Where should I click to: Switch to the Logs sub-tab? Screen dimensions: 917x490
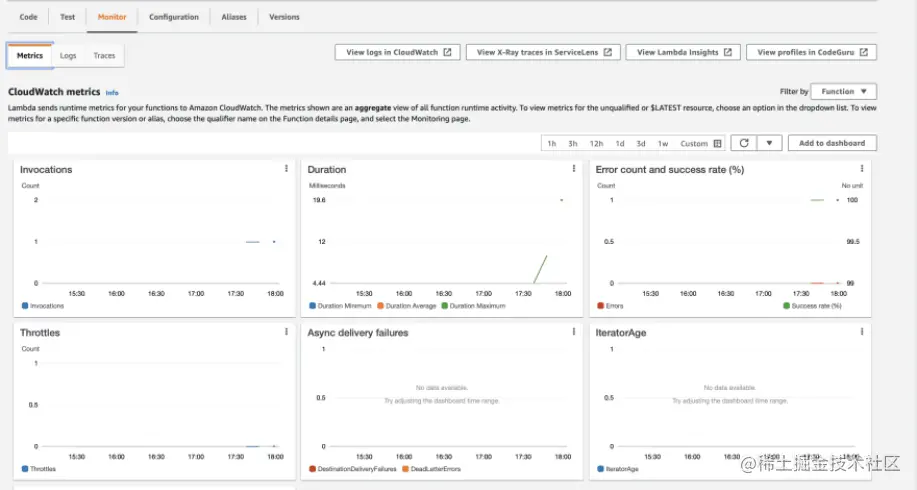coord(68,56)
